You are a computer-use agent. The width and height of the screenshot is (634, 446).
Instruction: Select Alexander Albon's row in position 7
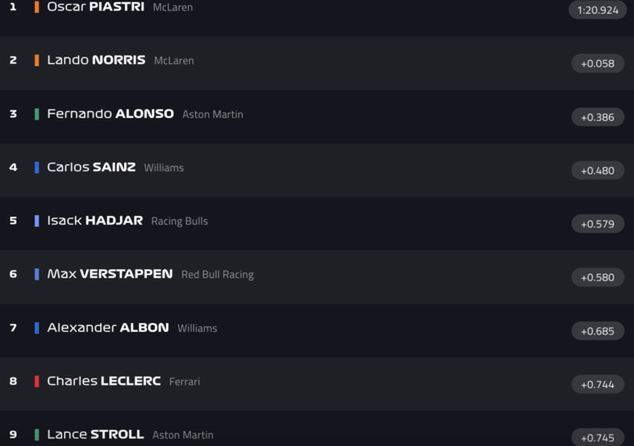(x=108, y=328)
